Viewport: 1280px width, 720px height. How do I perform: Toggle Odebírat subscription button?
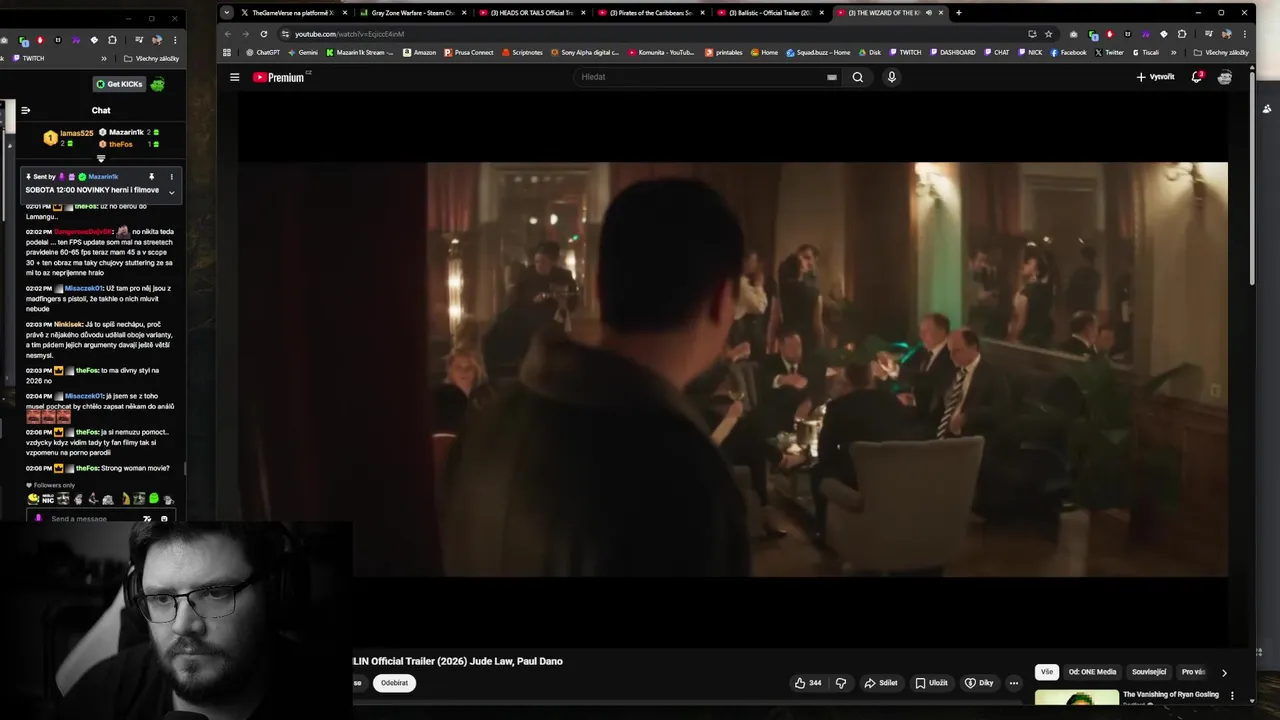394,683
